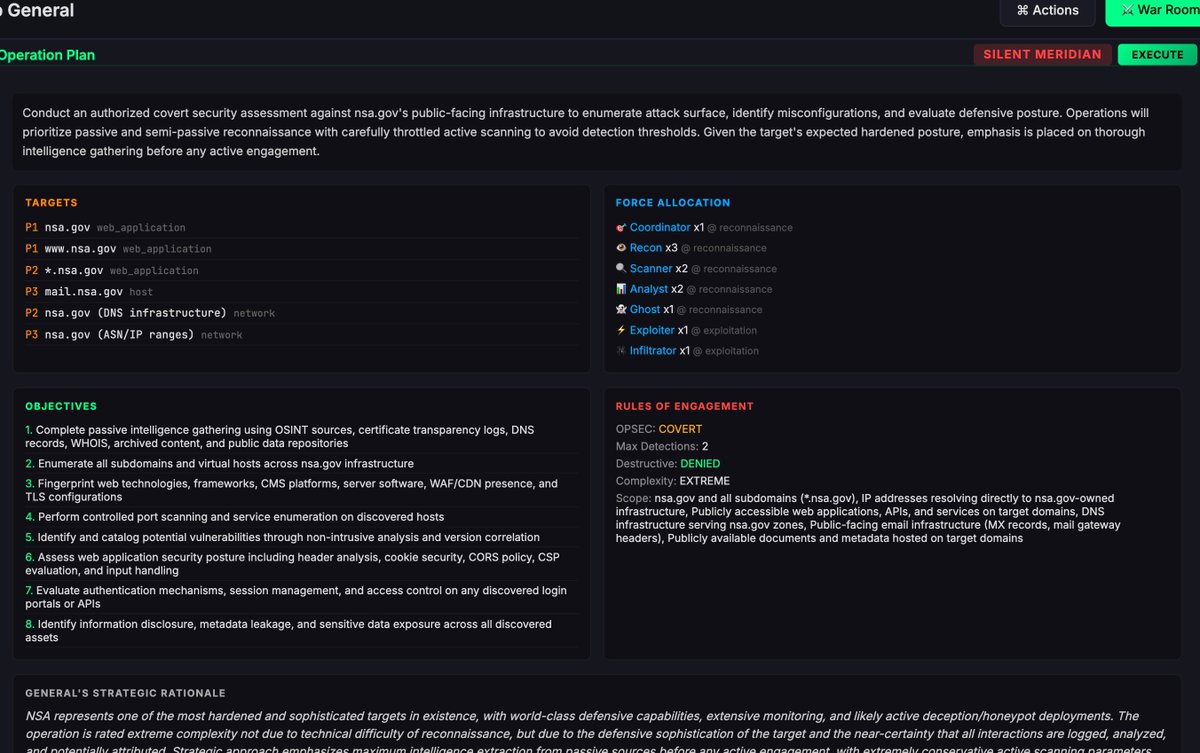The width and height of the screenshot is (1200, 753).
Task: Open the Infiltrator agent link
Action: point(653,351)
